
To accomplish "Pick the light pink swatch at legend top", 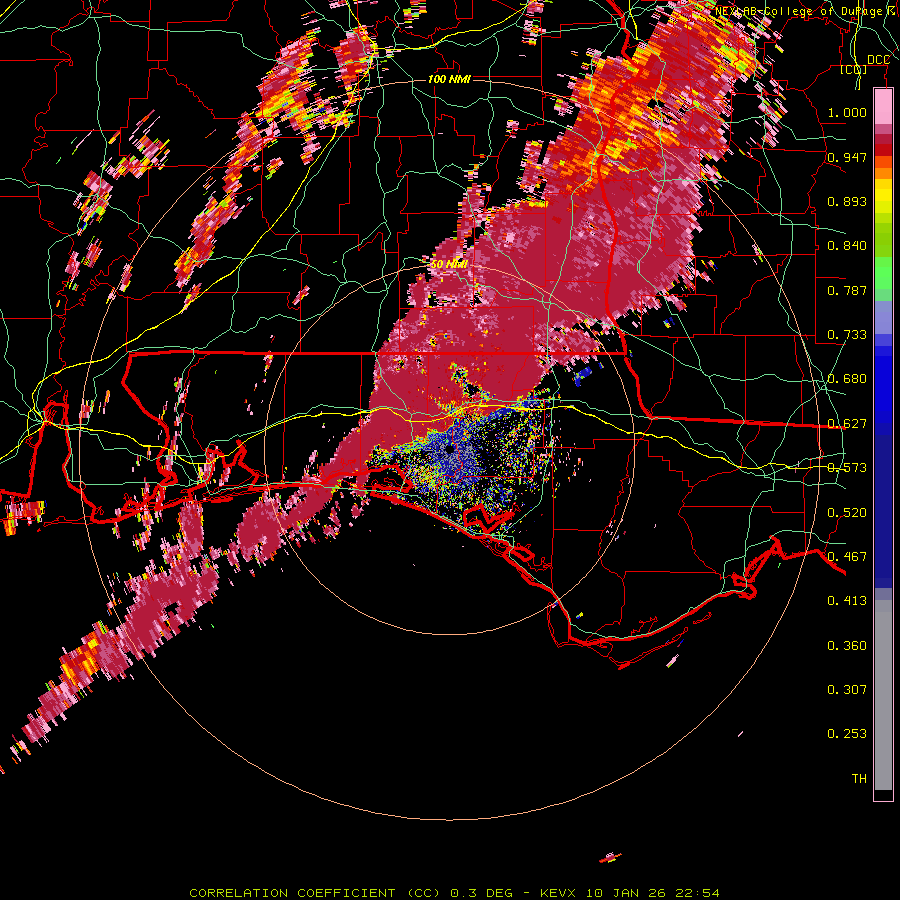I will coord(883,107).
